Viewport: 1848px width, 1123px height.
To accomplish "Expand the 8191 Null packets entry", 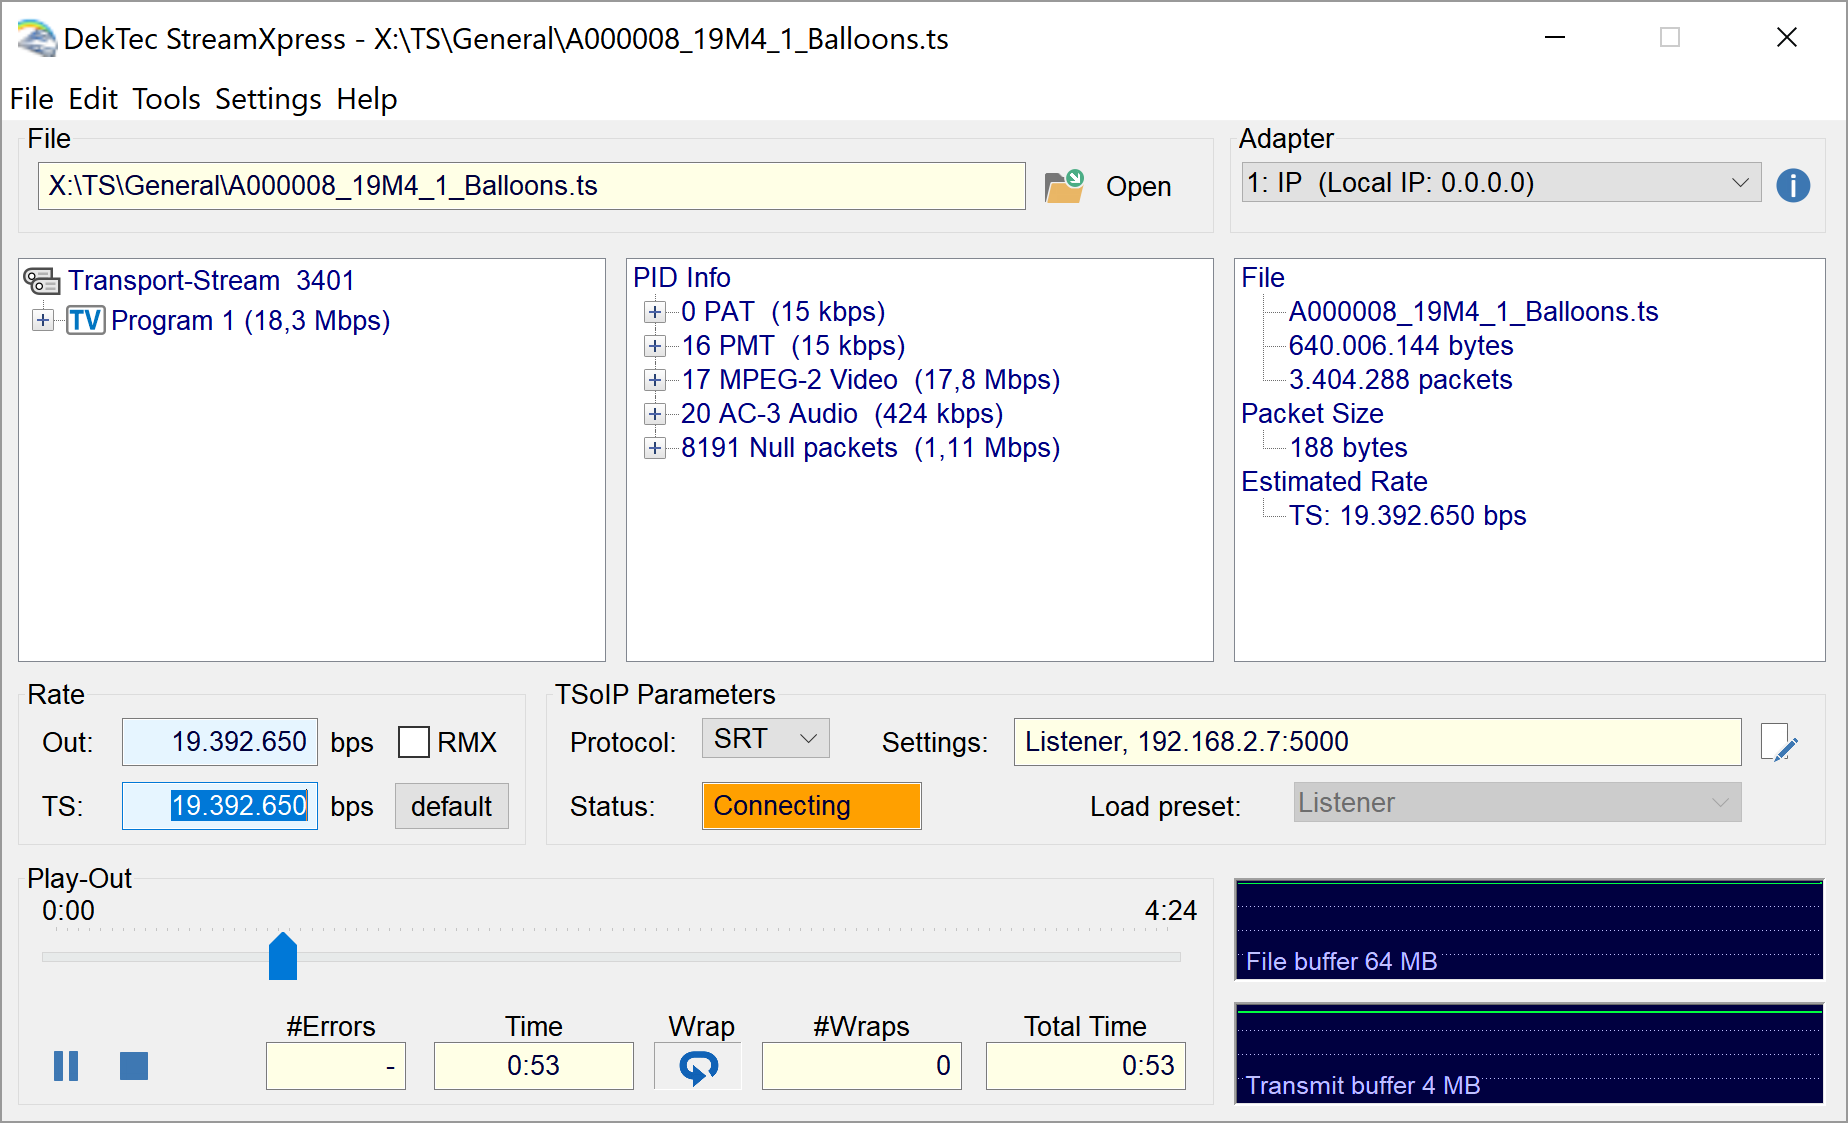I will click(x=655, y=448).
